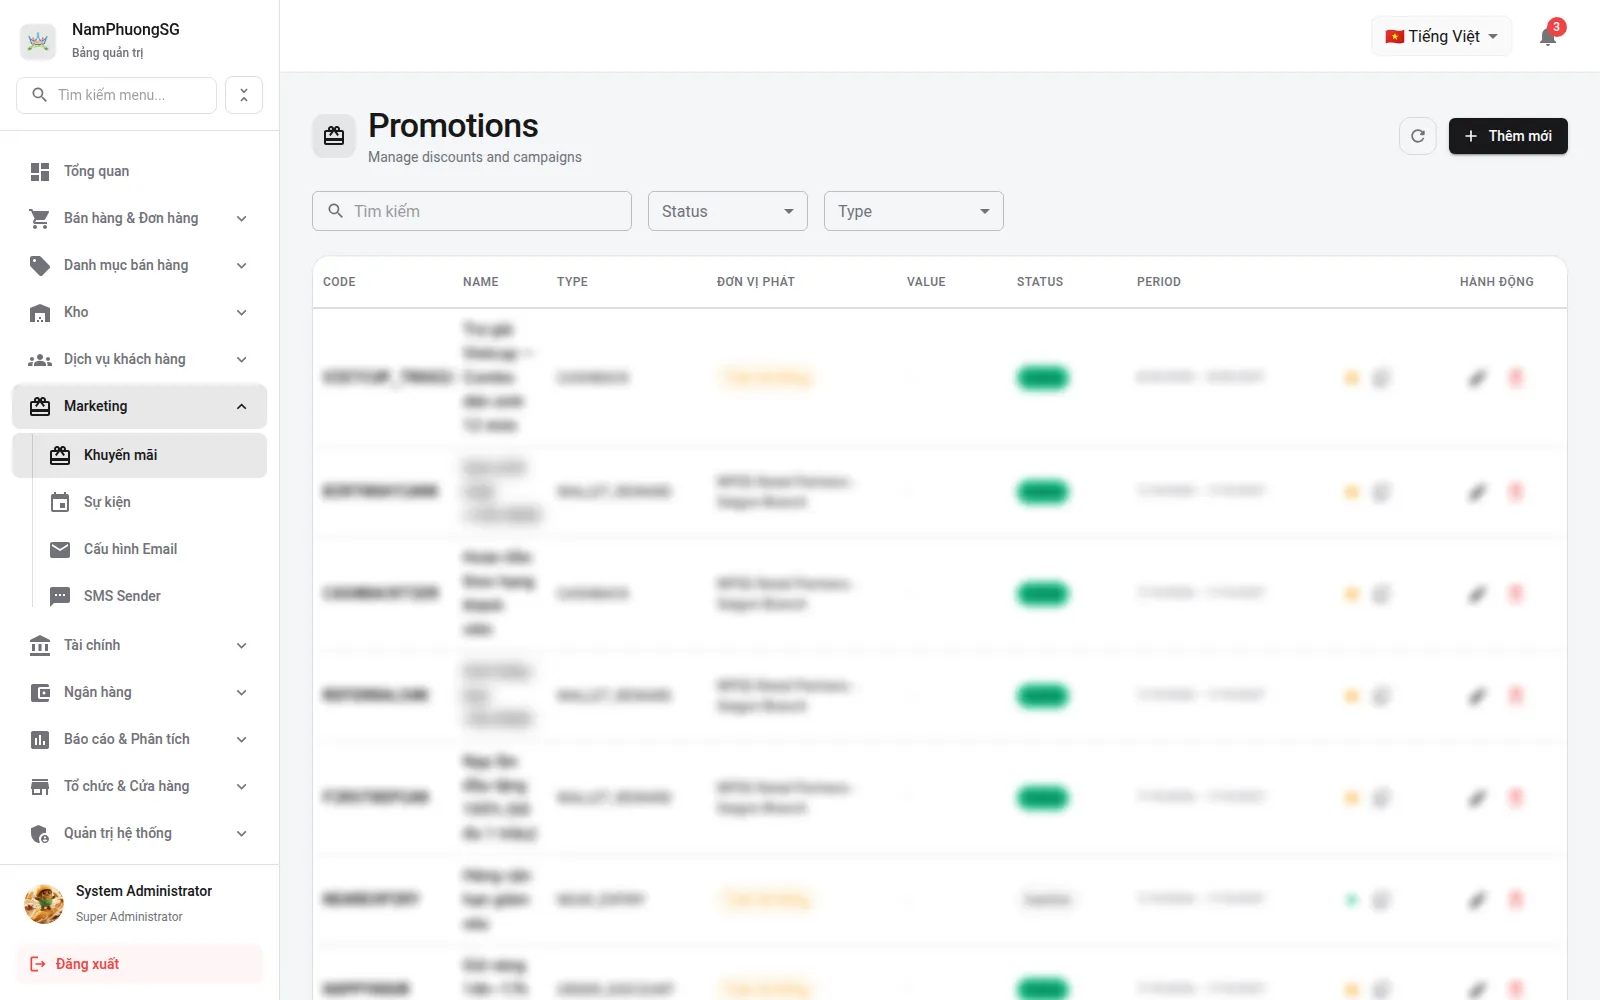Refresh the promotions list
This screenshot has width=1600, height=1000.
point(1417,136)
